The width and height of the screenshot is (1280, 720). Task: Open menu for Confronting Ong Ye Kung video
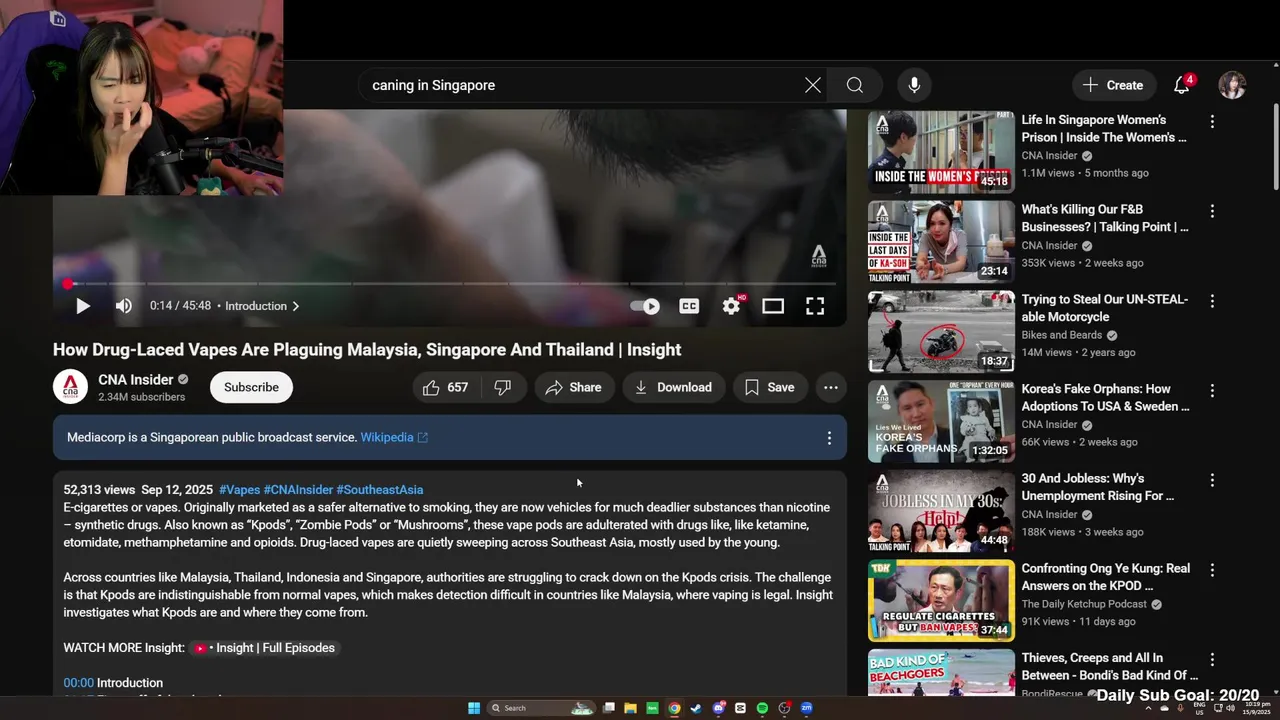(1212, 570)
